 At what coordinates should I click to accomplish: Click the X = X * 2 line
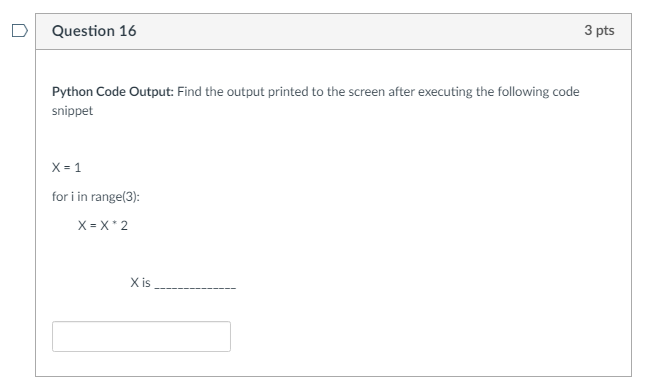coord(103,225)
